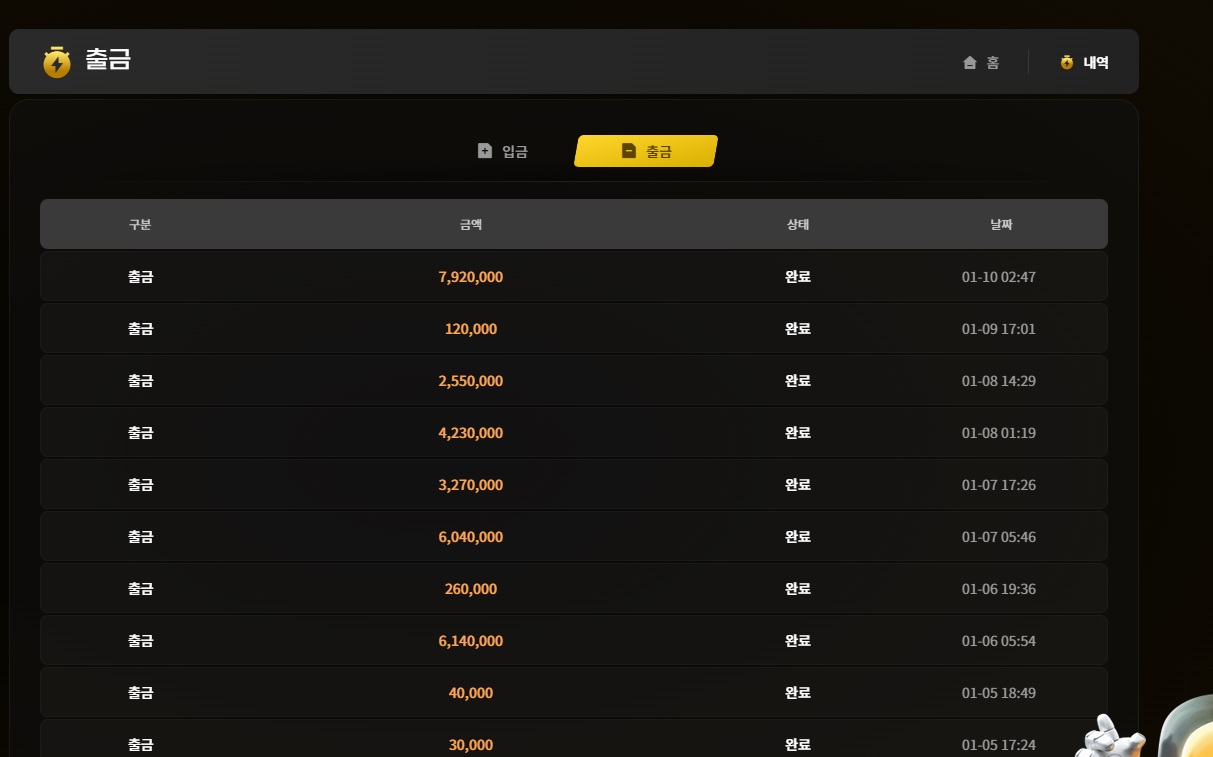Open the 내역 history link
The height and width of the screenshot is (757, 1213).
click(x=1085, y=63)
